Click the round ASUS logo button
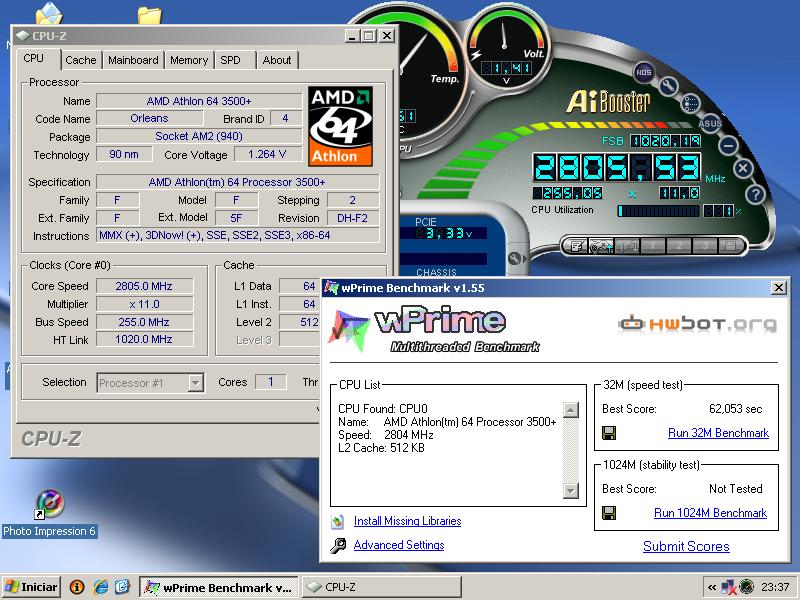800x600 pixels. (x=710, y=123)
